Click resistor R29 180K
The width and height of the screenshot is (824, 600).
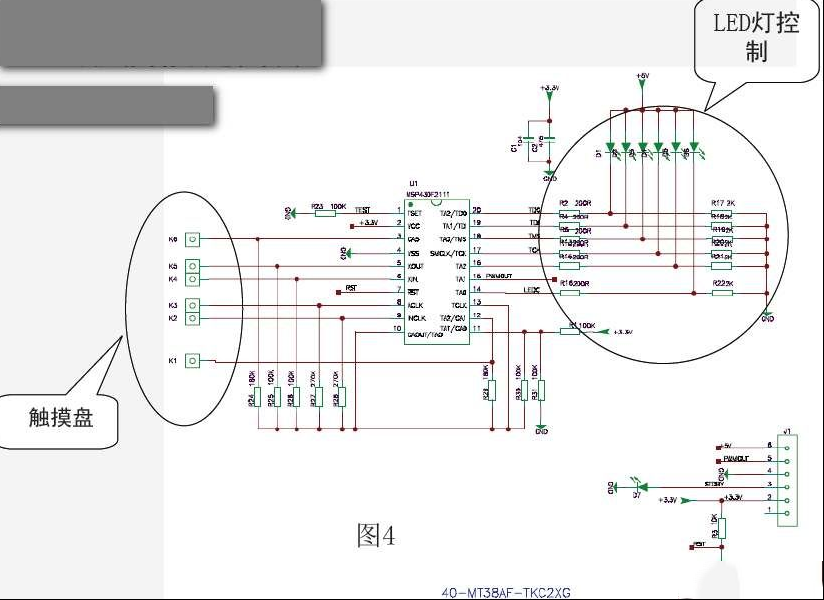(492, 390)
